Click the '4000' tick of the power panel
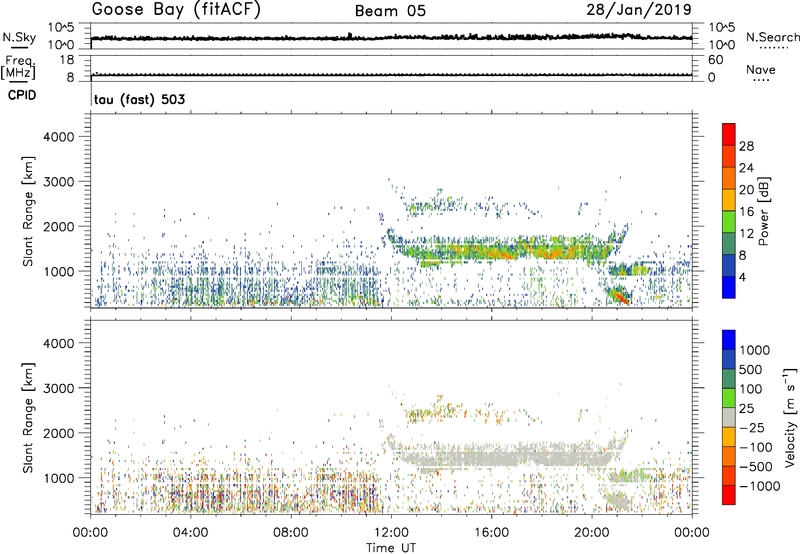 point(58,137)
